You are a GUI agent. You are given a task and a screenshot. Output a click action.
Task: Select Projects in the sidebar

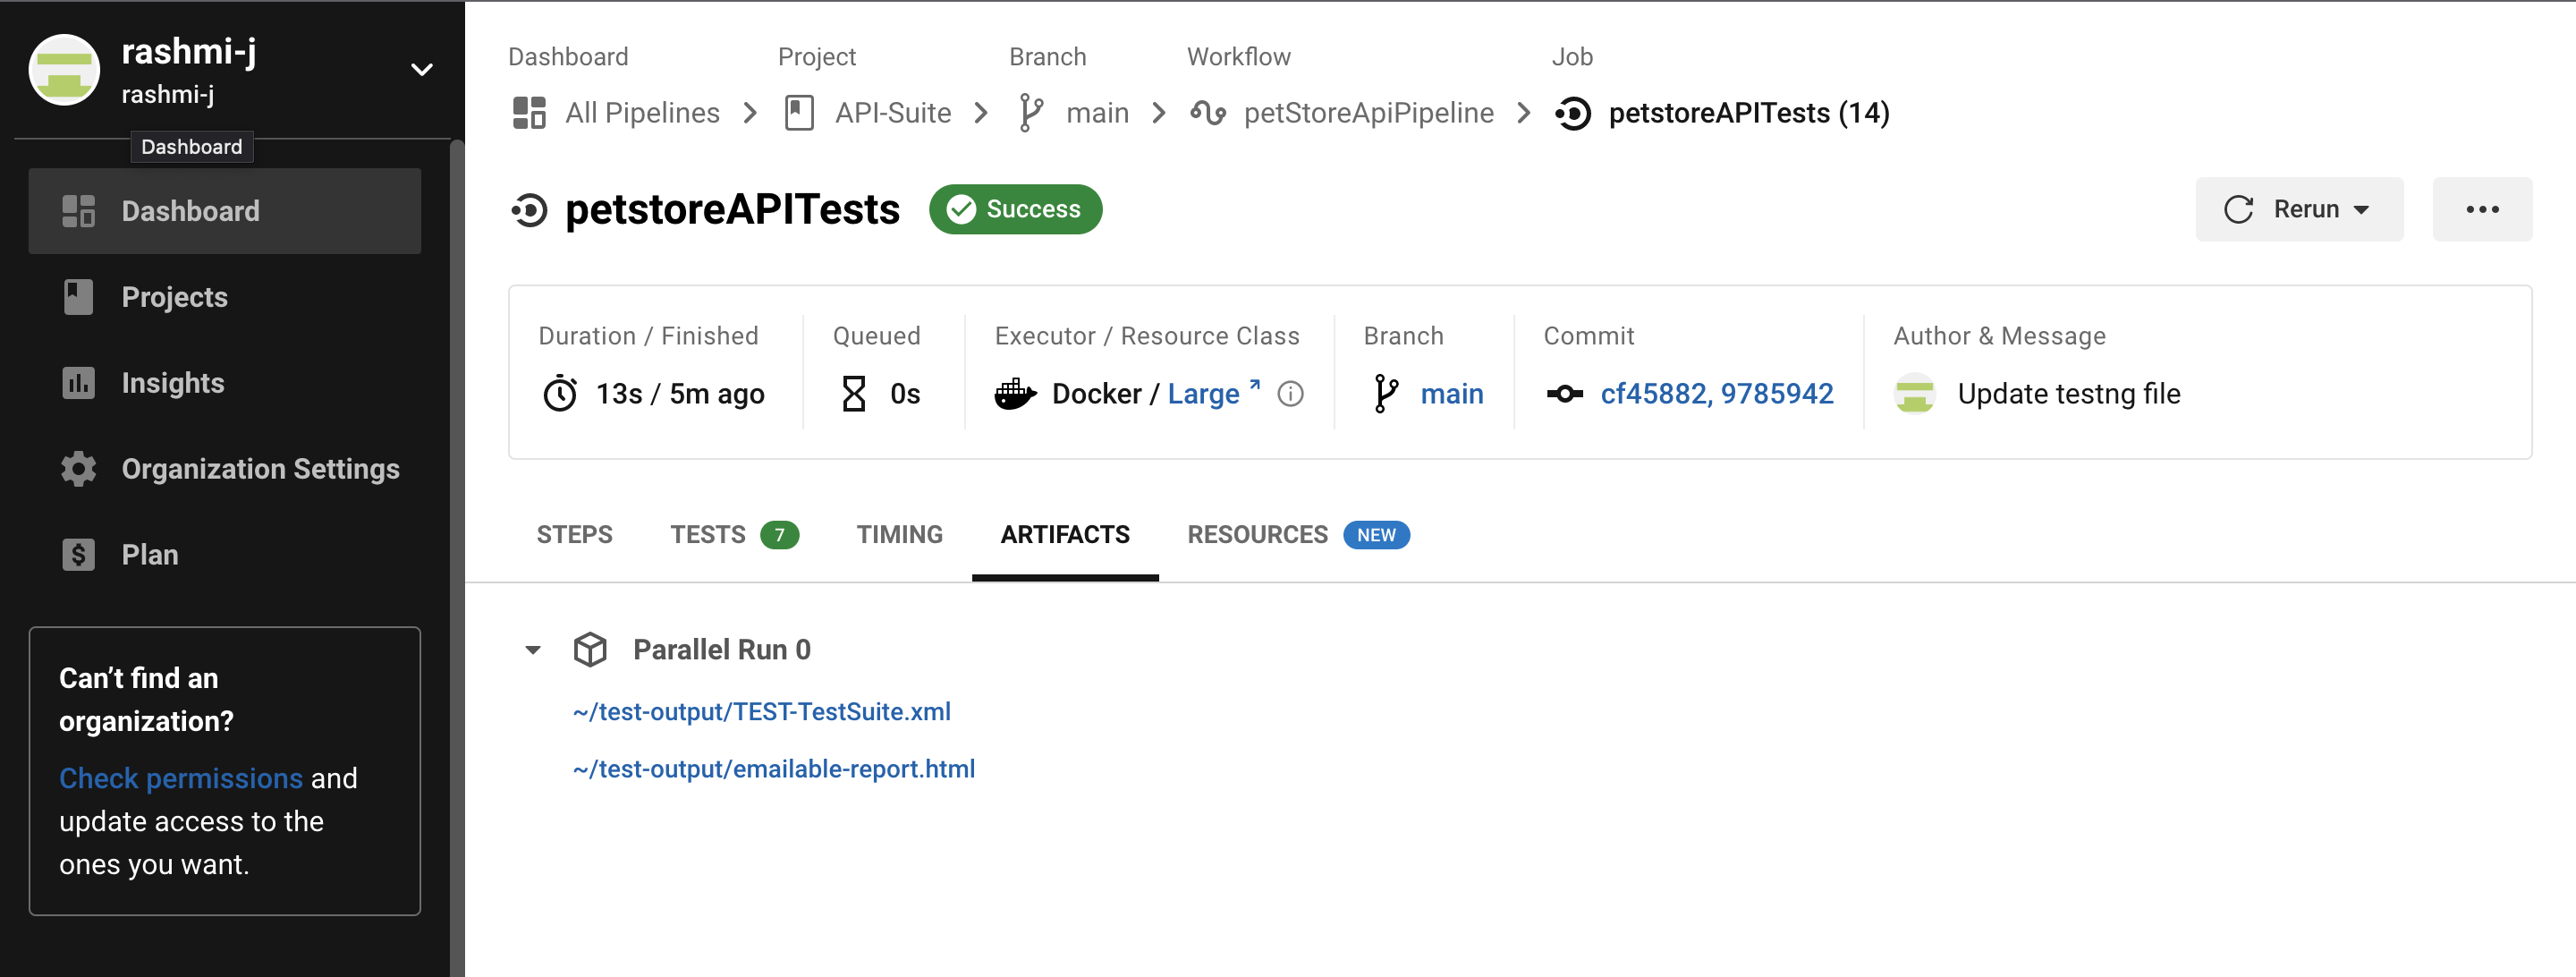pyautogui.click(x=174, y=296)
